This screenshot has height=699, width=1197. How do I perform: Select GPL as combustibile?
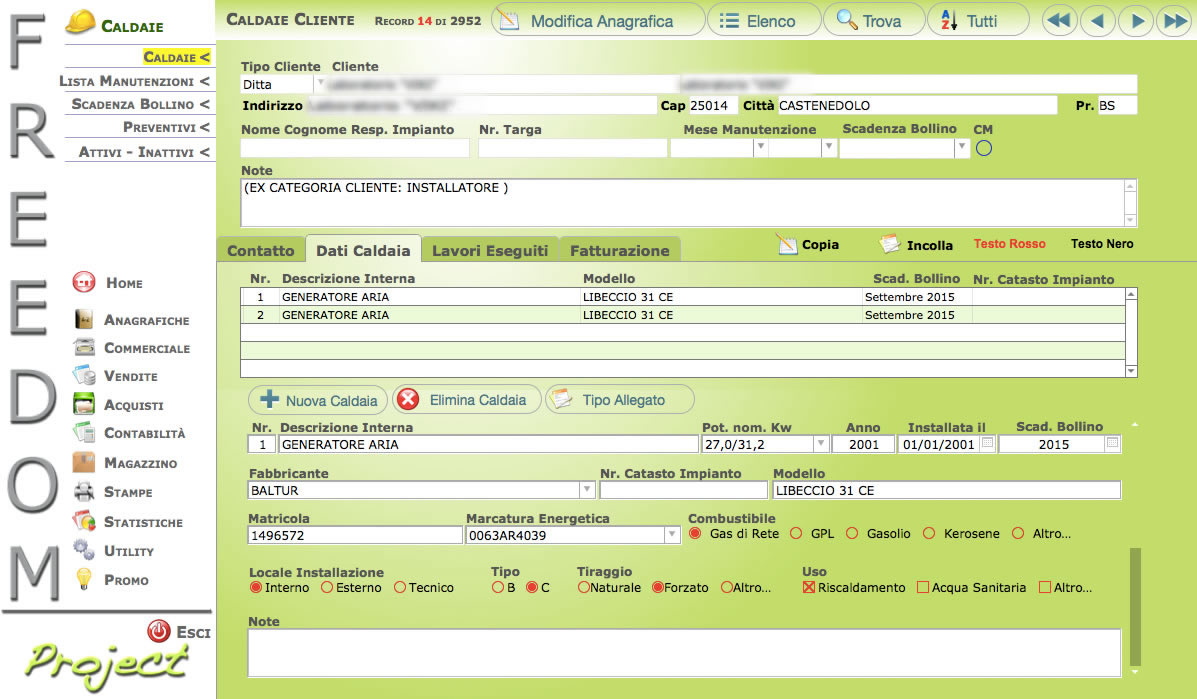click(x=797, y=534)
